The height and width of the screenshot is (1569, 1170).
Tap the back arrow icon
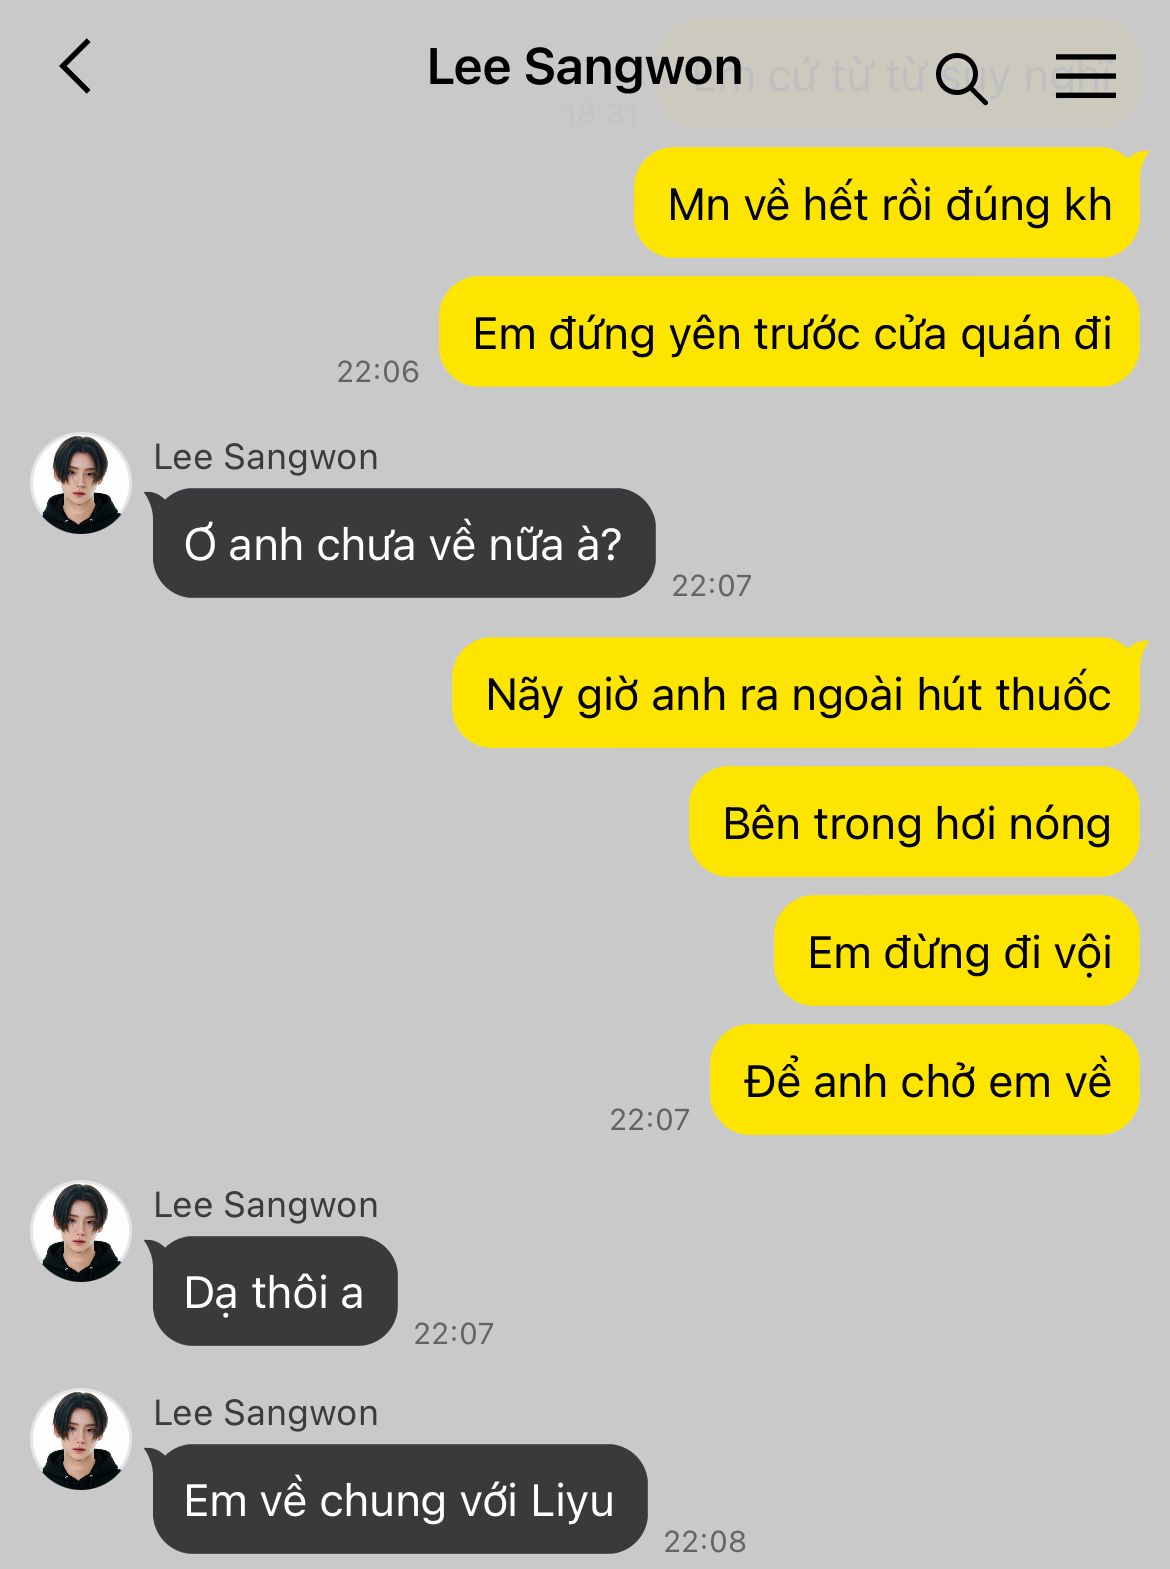coord(75,67)
